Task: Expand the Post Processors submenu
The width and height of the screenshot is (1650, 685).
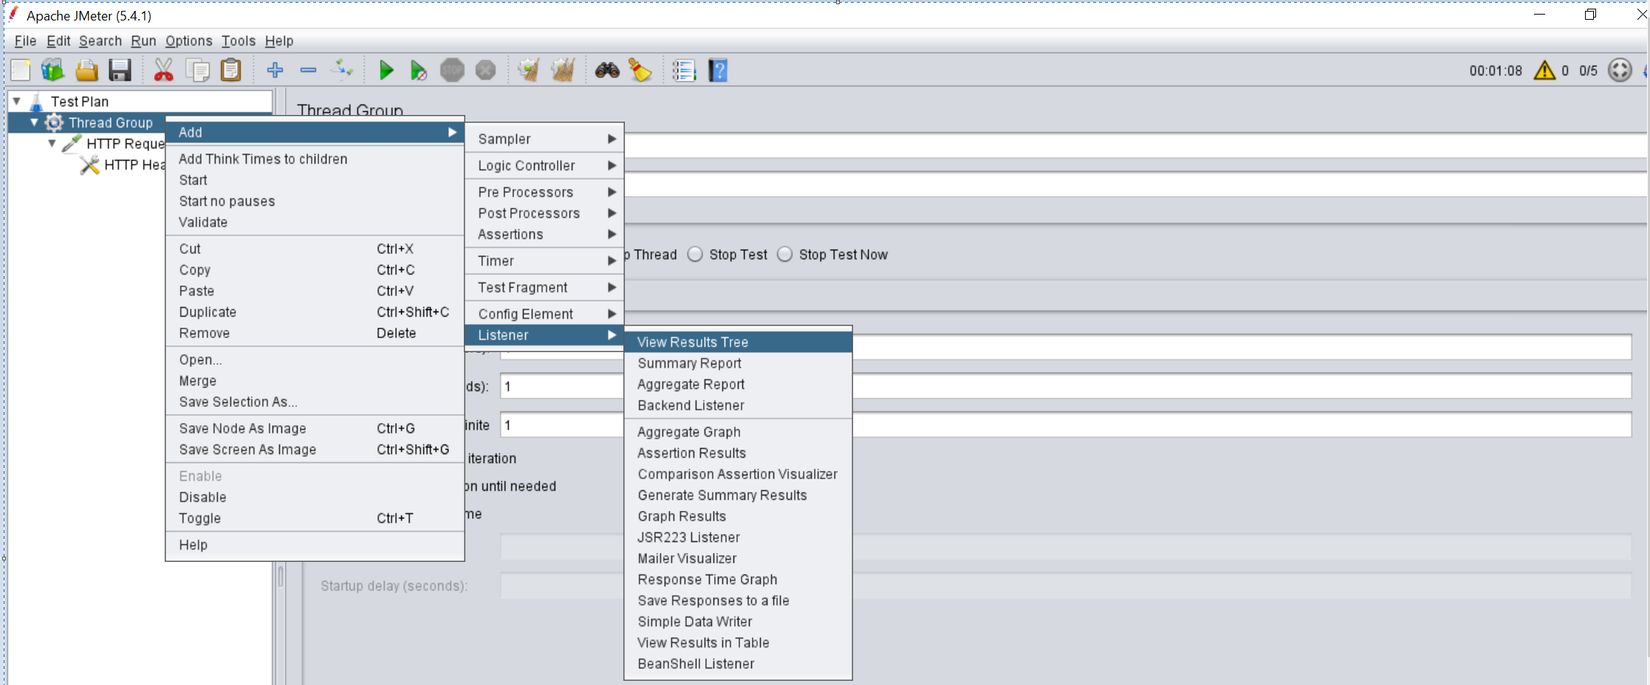Action: pyautogui.click(x=544, y=213)
